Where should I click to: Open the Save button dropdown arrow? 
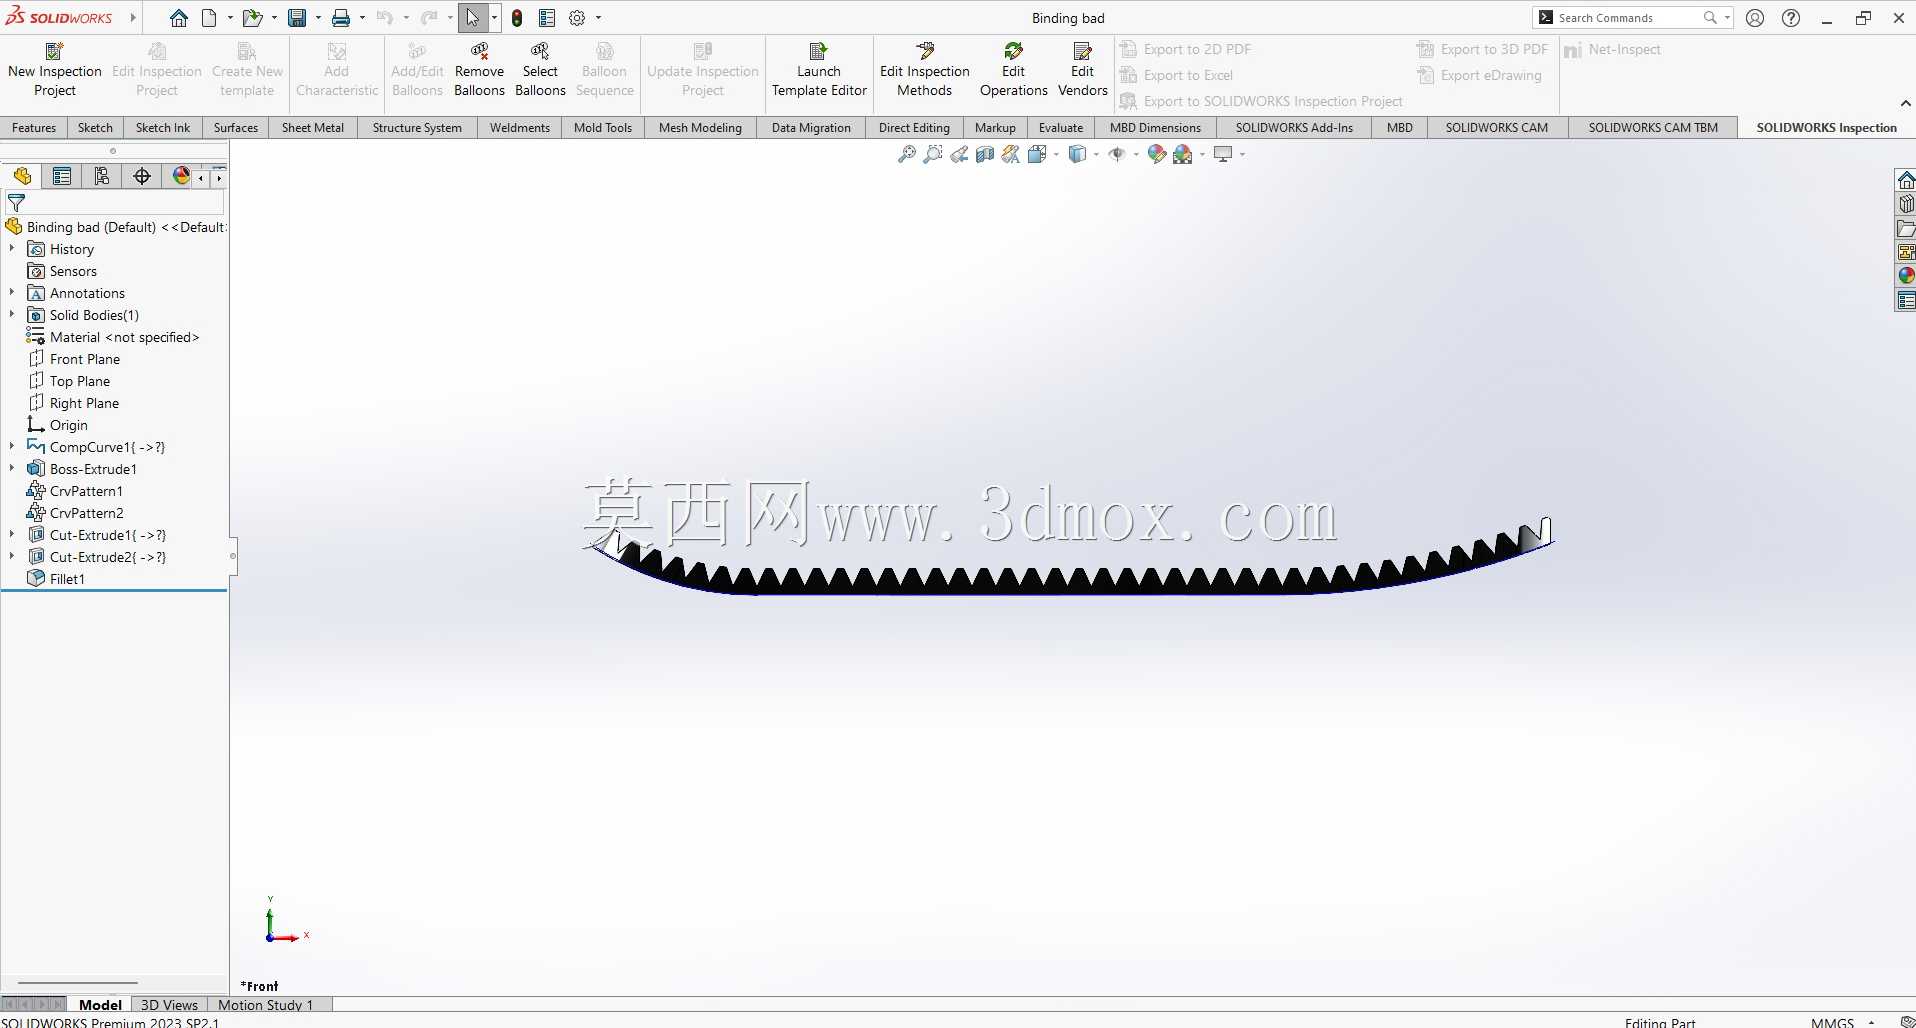coord(318,18)
